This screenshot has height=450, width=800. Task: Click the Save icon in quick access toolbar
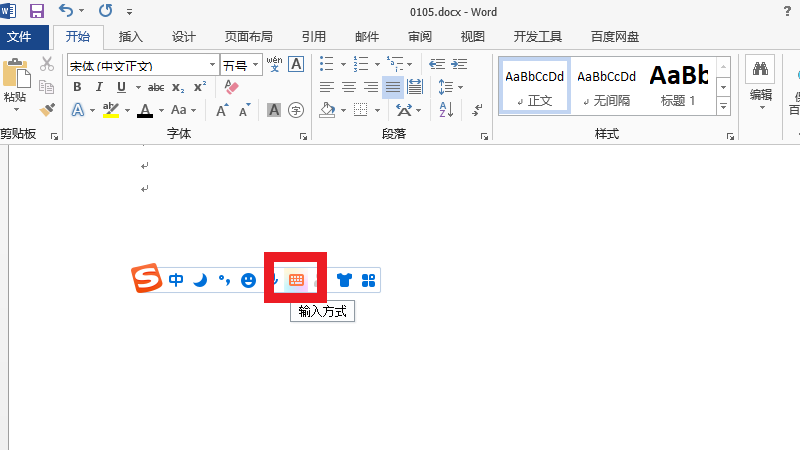pos(37,12)
